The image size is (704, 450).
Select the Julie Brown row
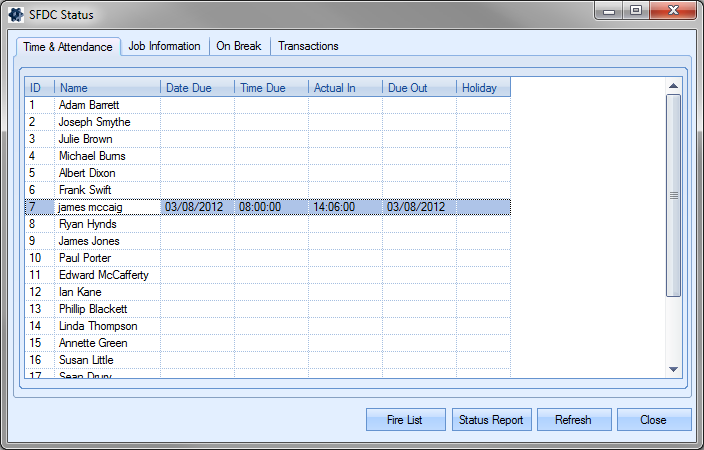tap(268, 139)
